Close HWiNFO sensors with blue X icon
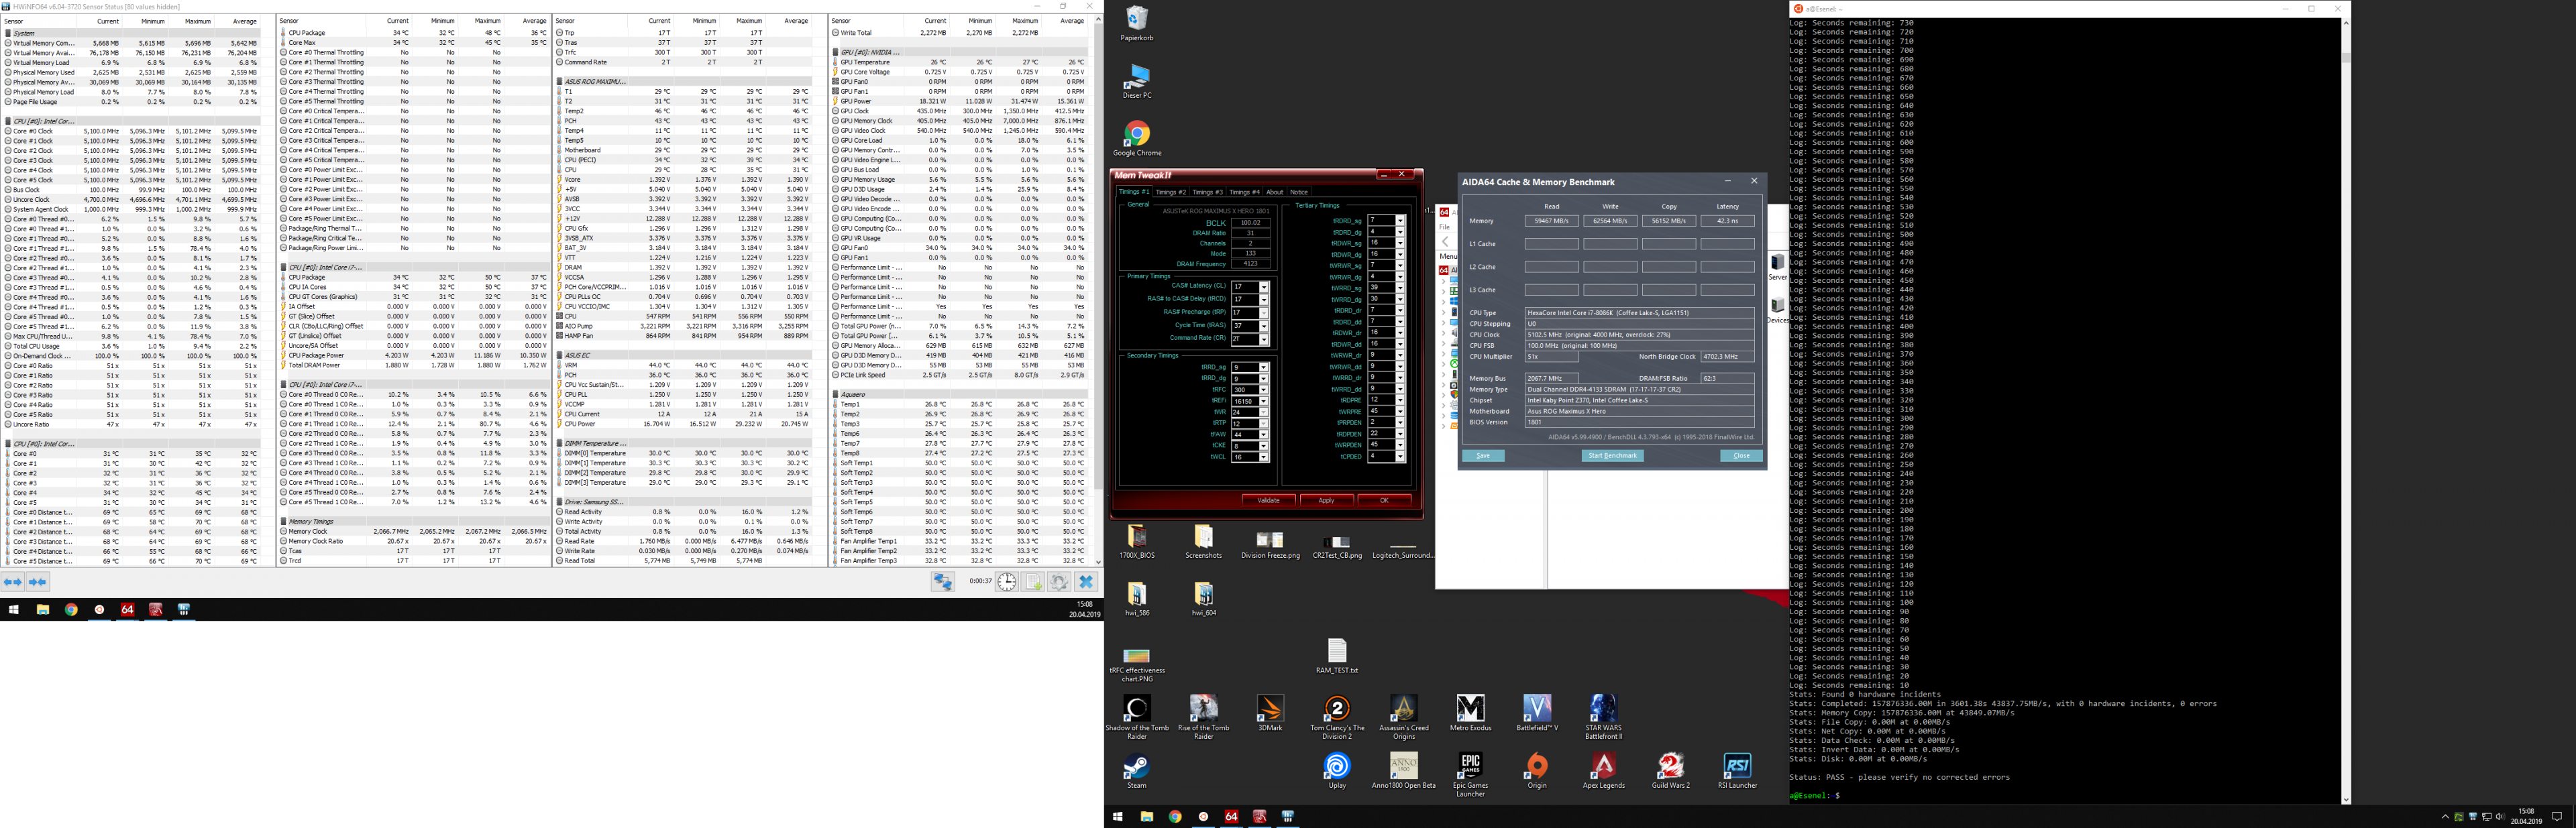Image resolution: width=2576 pixels, height=828 pixels. (1086, 582)
